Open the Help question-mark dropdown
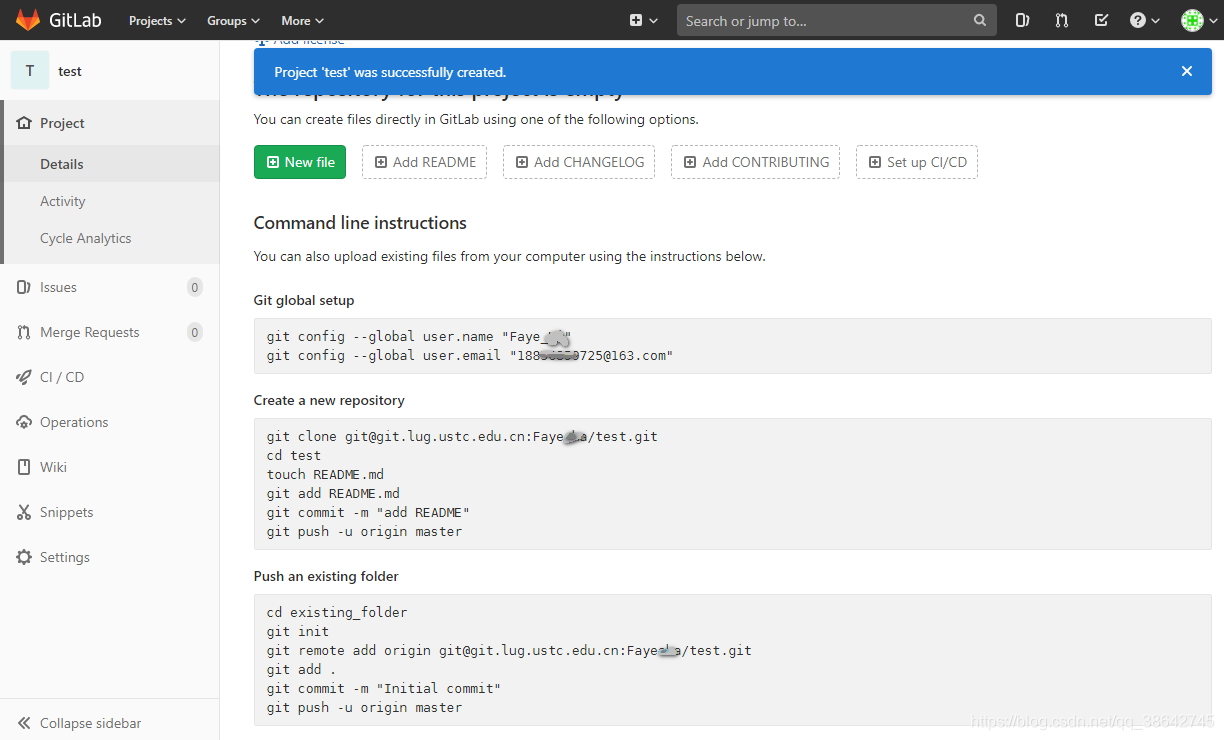The image size is (1224, 740). pyautogui.click(x=1144, y=20)
